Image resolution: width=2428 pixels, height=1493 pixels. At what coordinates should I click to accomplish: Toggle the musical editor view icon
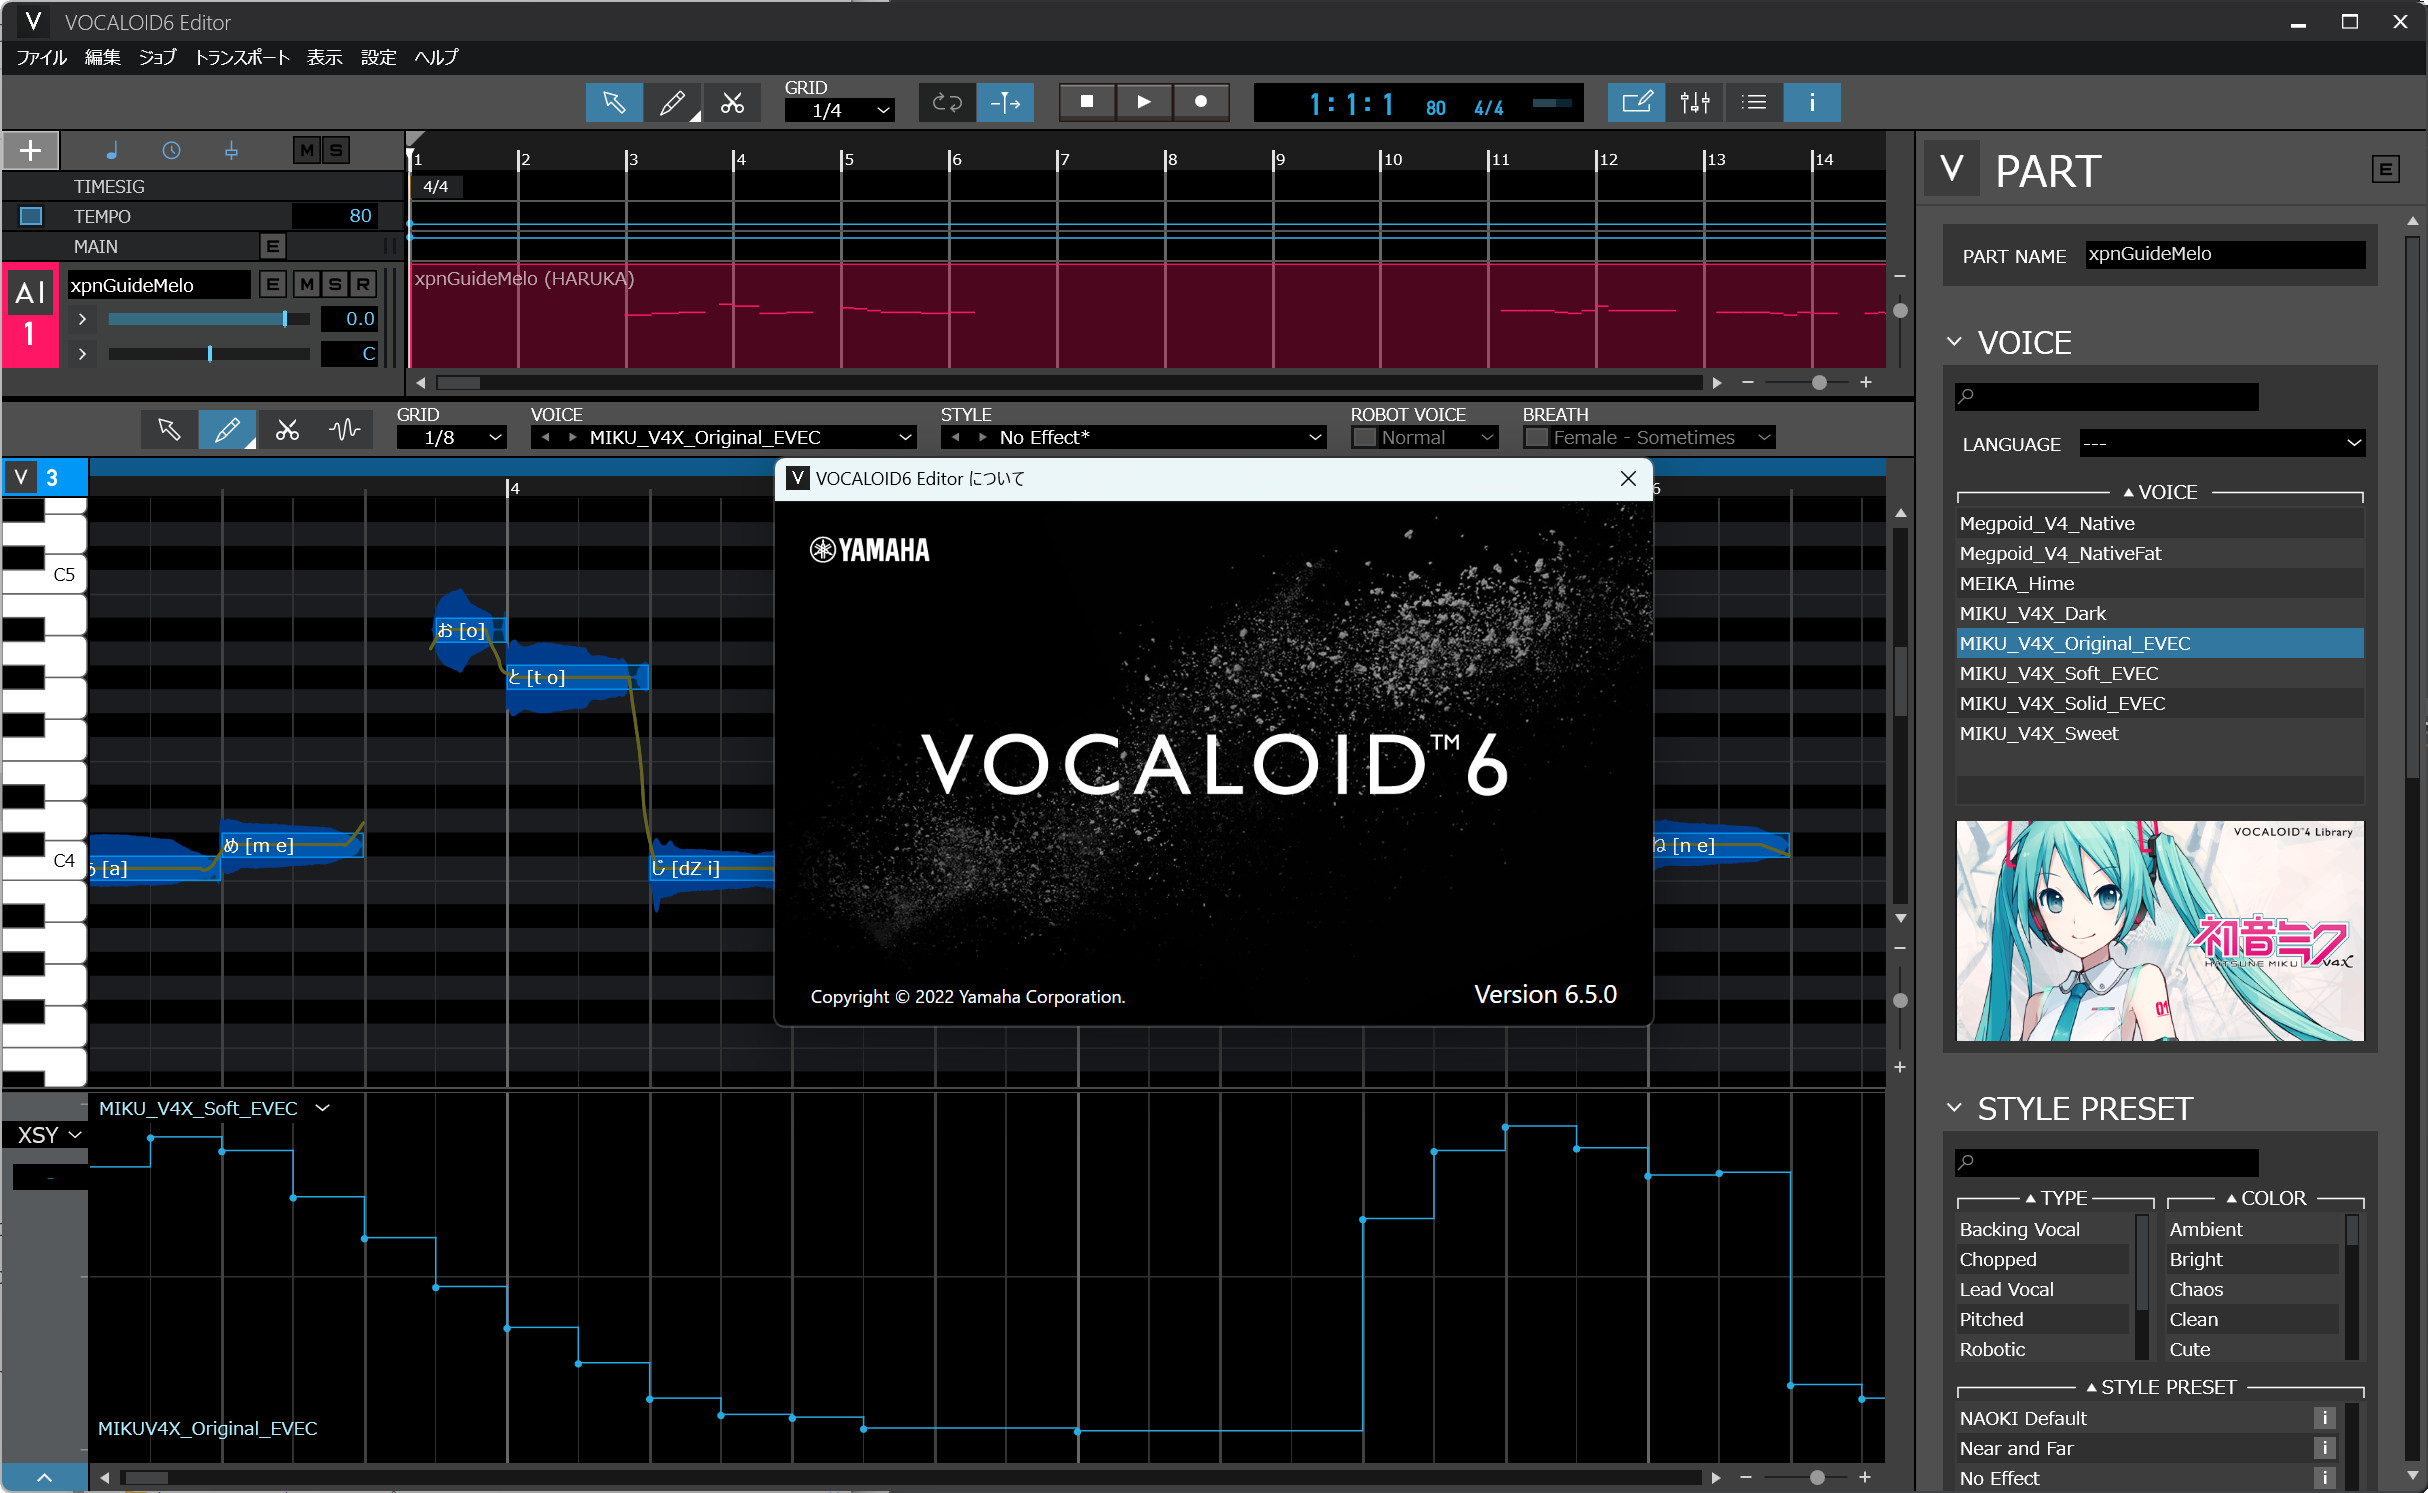point(1636,102)
